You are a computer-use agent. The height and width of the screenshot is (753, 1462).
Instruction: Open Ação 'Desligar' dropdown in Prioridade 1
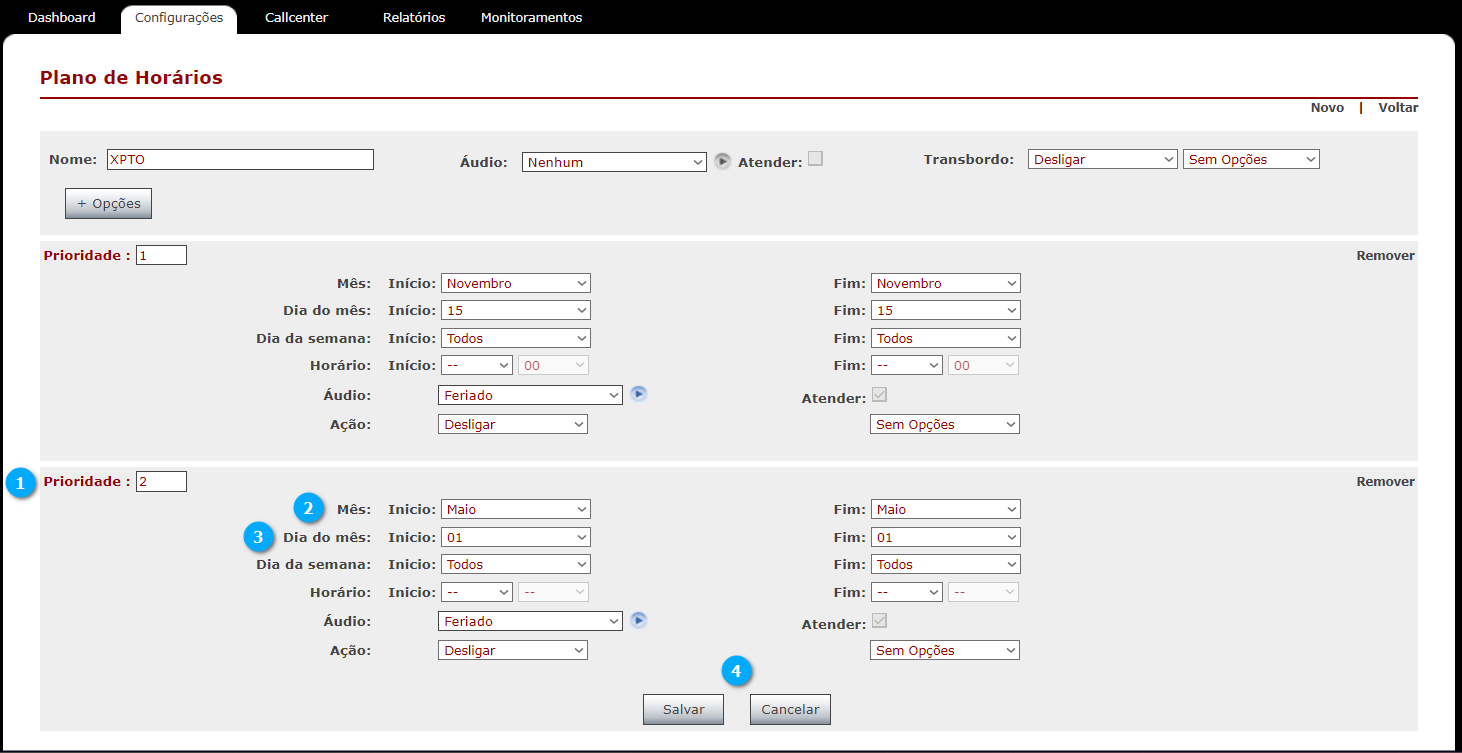tap(513, 424)
